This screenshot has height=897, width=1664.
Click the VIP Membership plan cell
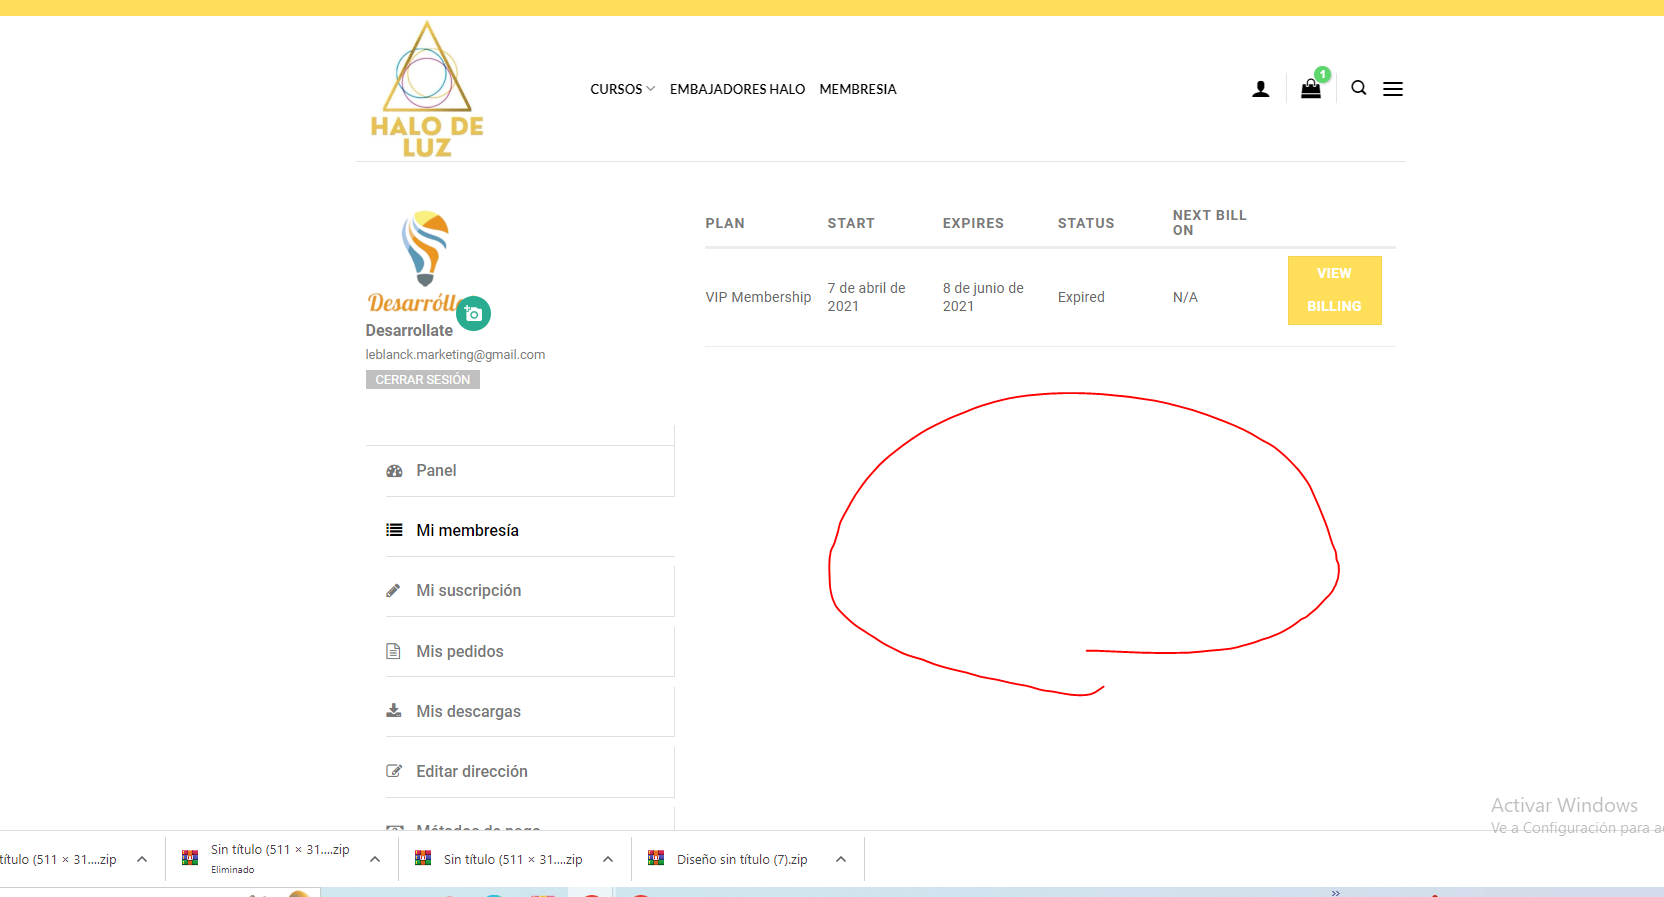tap(758, 297)
